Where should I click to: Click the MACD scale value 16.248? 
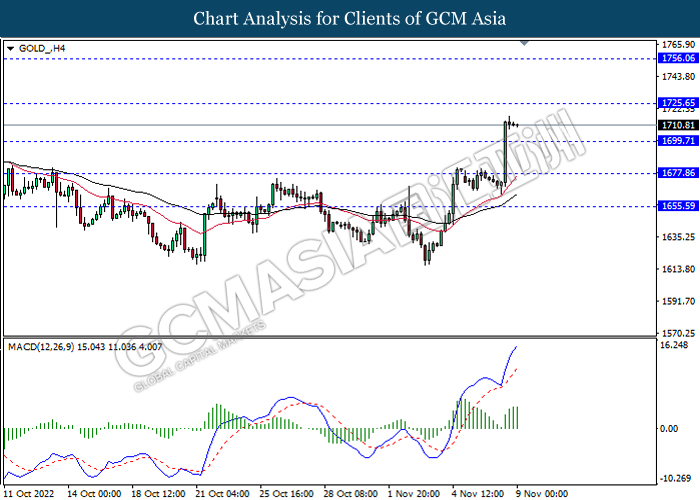coord(674,345)
